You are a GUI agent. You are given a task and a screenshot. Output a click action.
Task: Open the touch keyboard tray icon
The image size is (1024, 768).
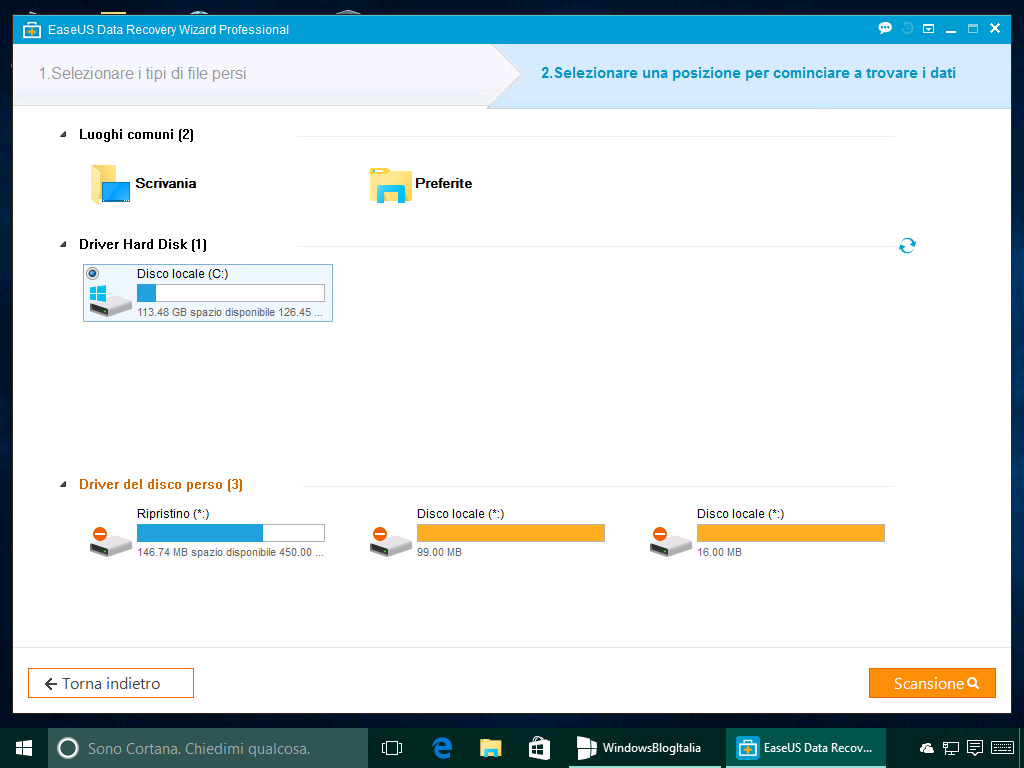[x=1002, y=748]
